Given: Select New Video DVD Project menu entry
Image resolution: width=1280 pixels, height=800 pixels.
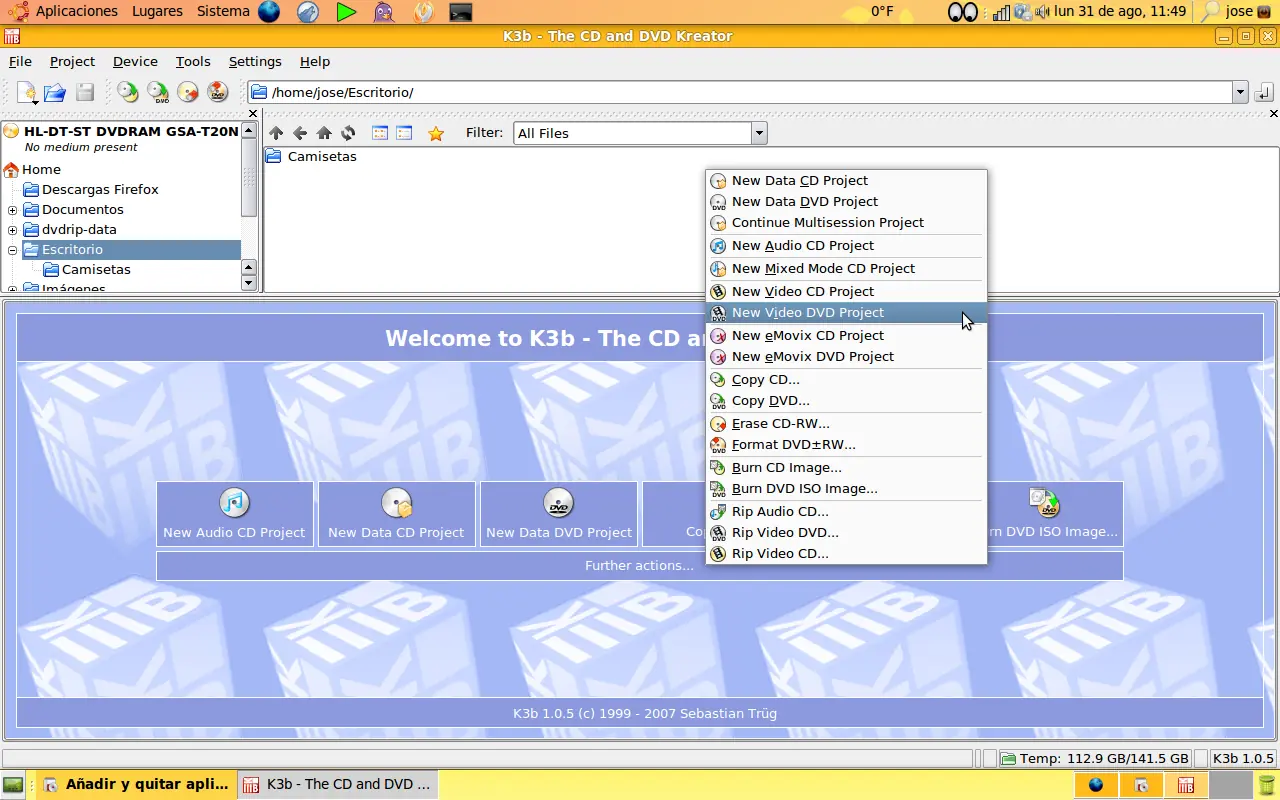Looking at the screenshot, I should click(846, 313).
